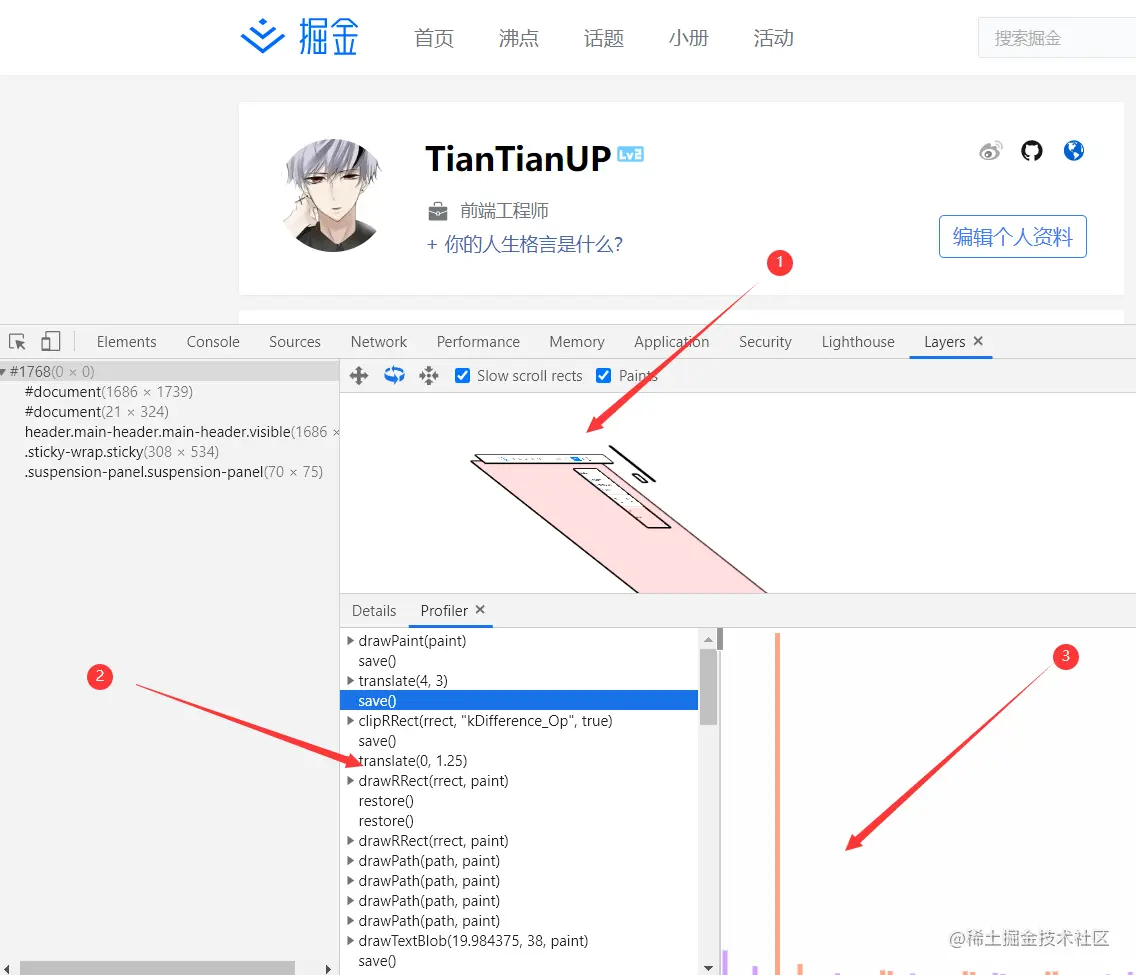Close the Profiler tab
This screenshot has height=975, width=1136.
[480, 610]
